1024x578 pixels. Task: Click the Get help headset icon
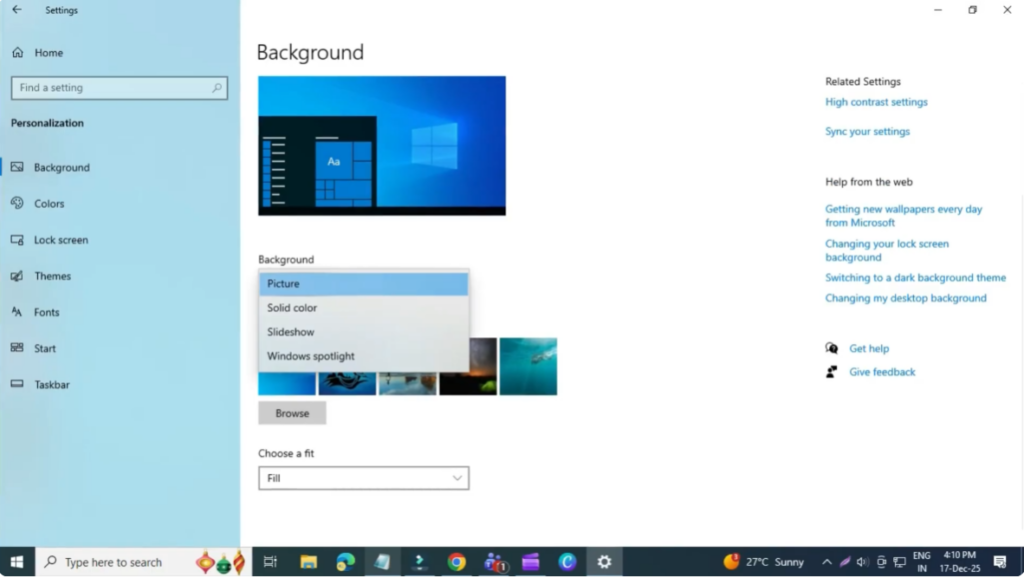pos(831,348)
